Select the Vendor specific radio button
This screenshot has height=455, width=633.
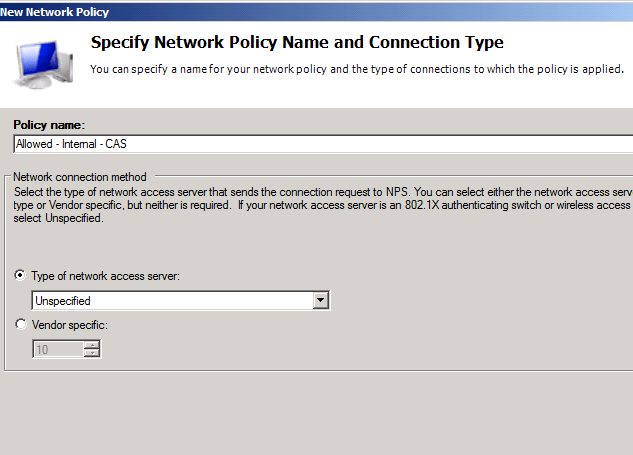pos(21,325)
